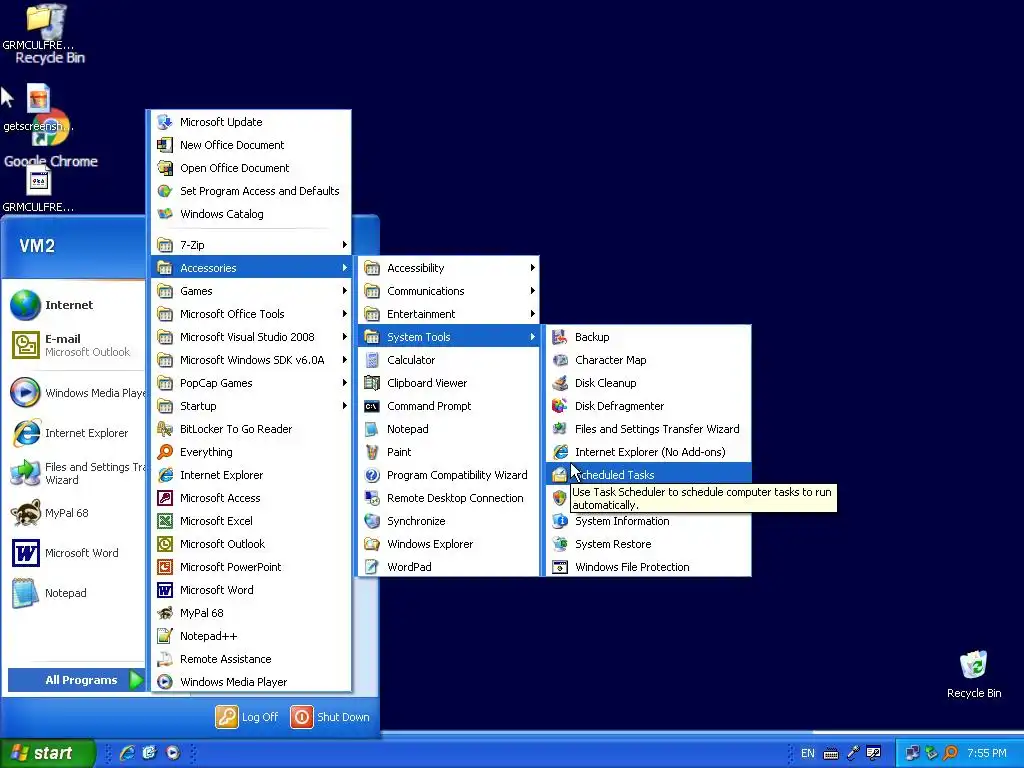Screen dimensions: 1024x768
Task: Select the Accessories menu item
Action: pyautogui.click(x=251, y=268)
